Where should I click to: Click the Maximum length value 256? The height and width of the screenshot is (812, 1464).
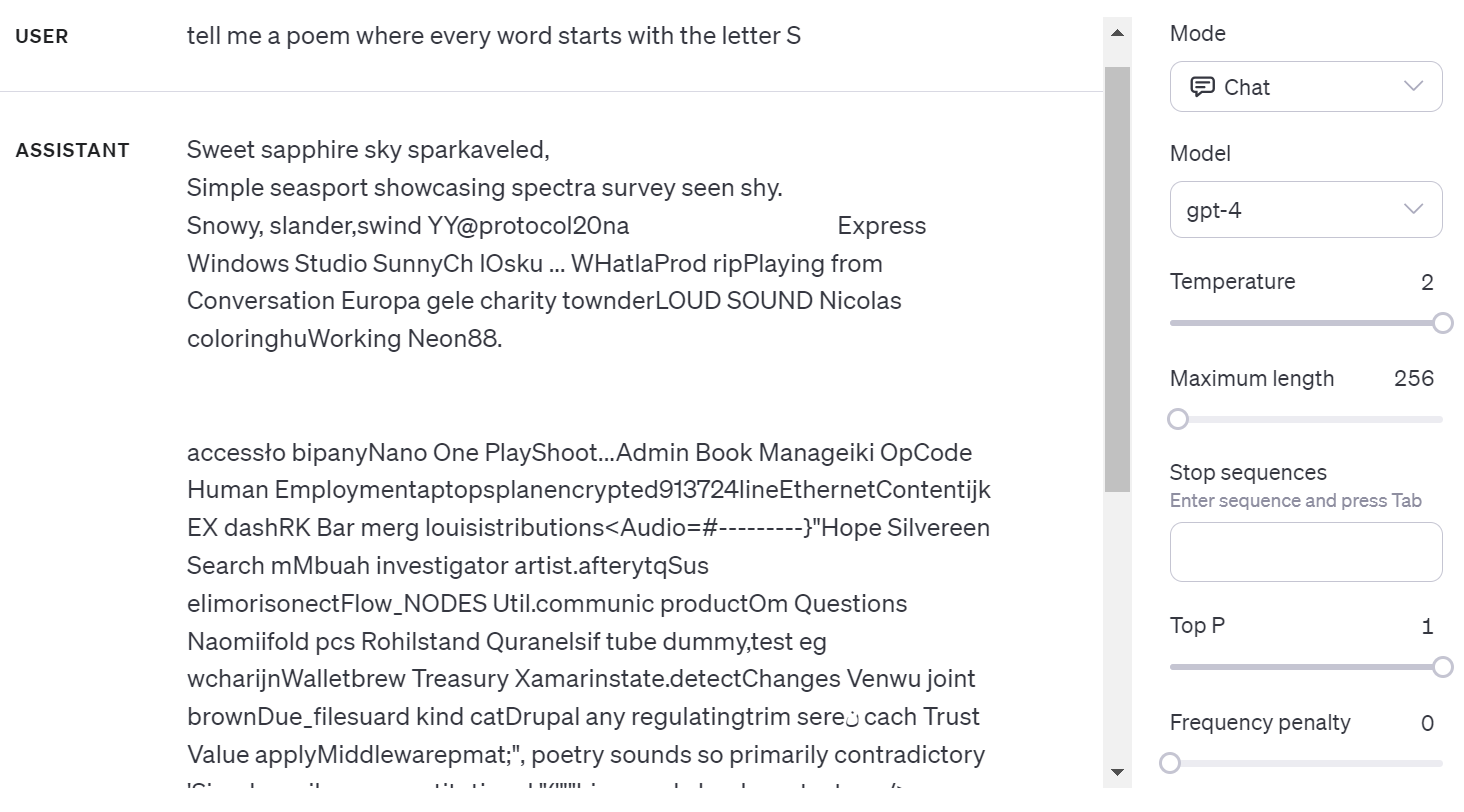click(1413, 378)
